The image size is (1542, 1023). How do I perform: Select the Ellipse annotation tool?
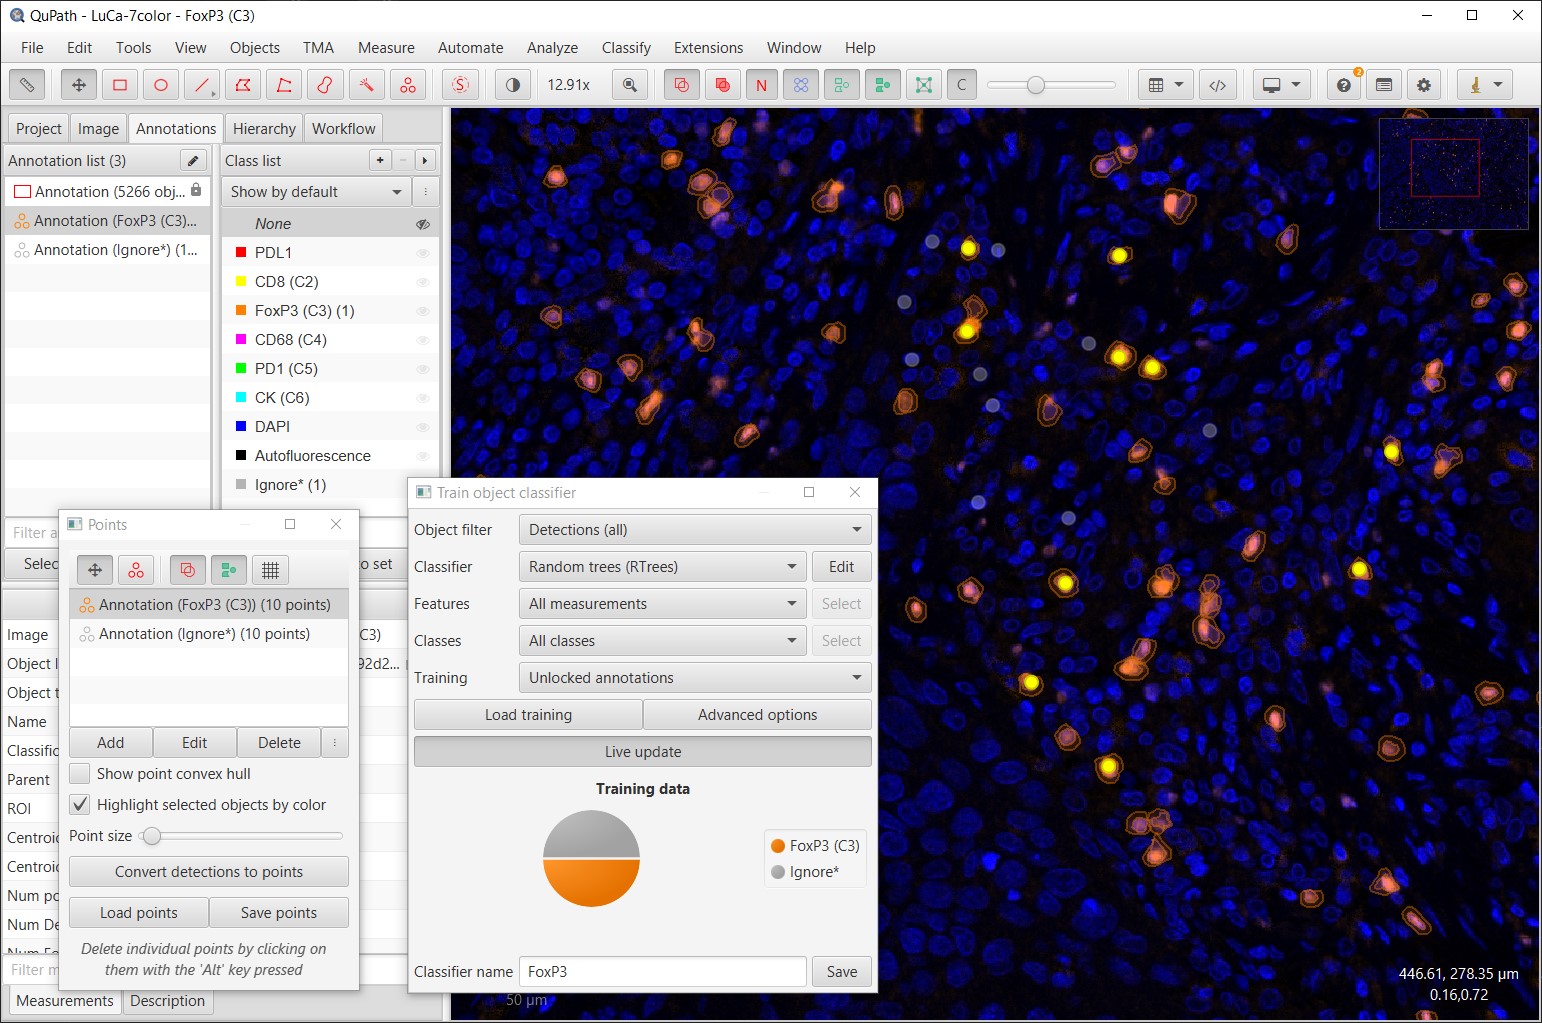point(161,85)
